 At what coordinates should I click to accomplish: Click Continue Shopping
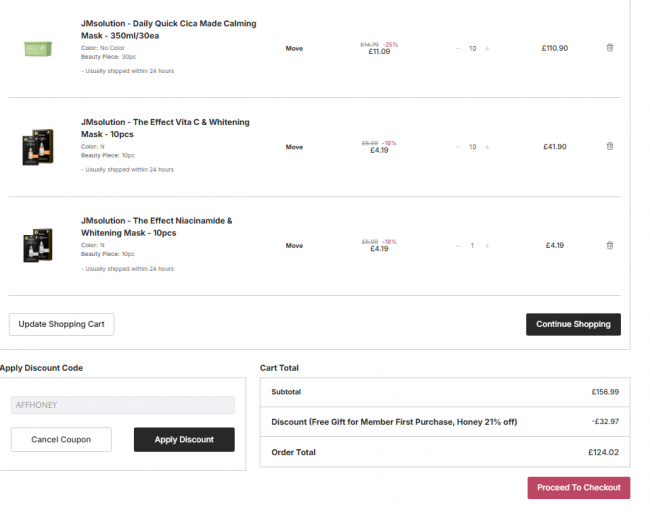[x=573, y=324]
